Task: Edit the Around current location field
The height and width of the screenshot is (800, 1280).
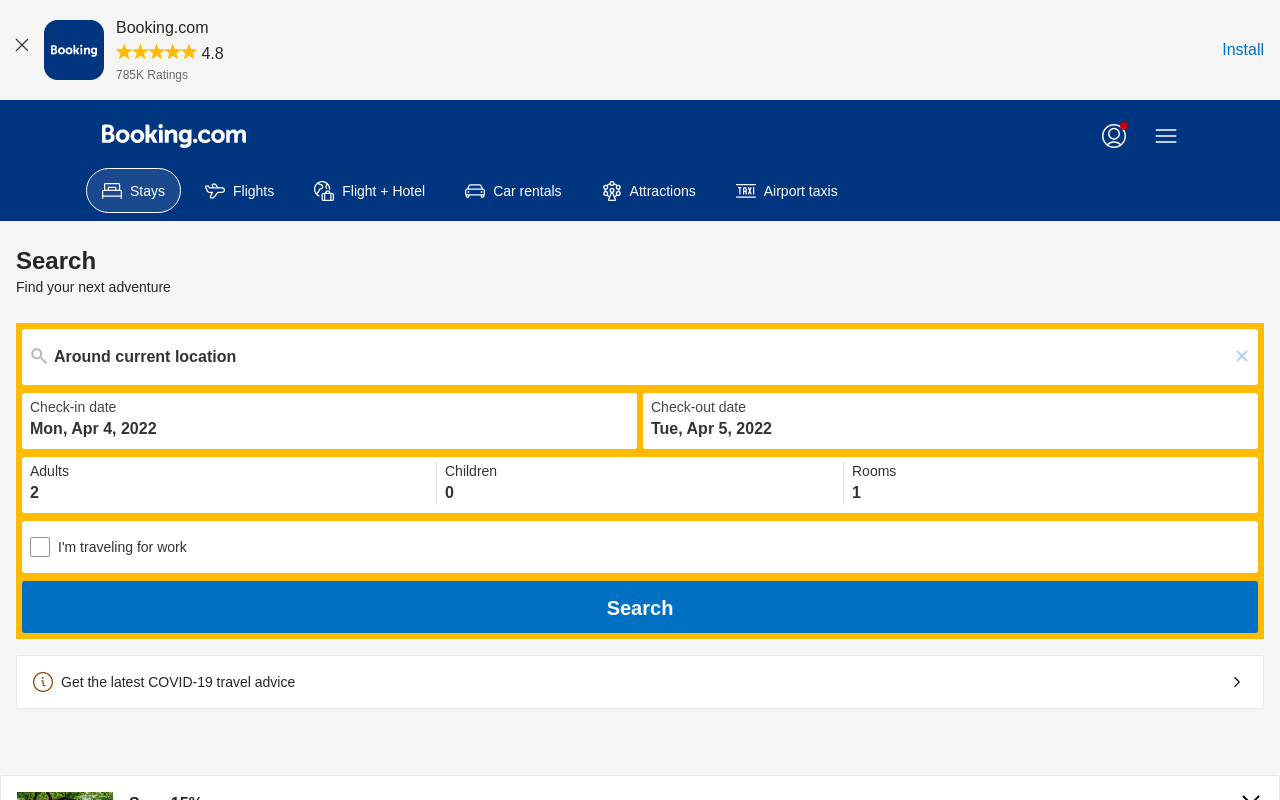Action: (x=640, y=357)
